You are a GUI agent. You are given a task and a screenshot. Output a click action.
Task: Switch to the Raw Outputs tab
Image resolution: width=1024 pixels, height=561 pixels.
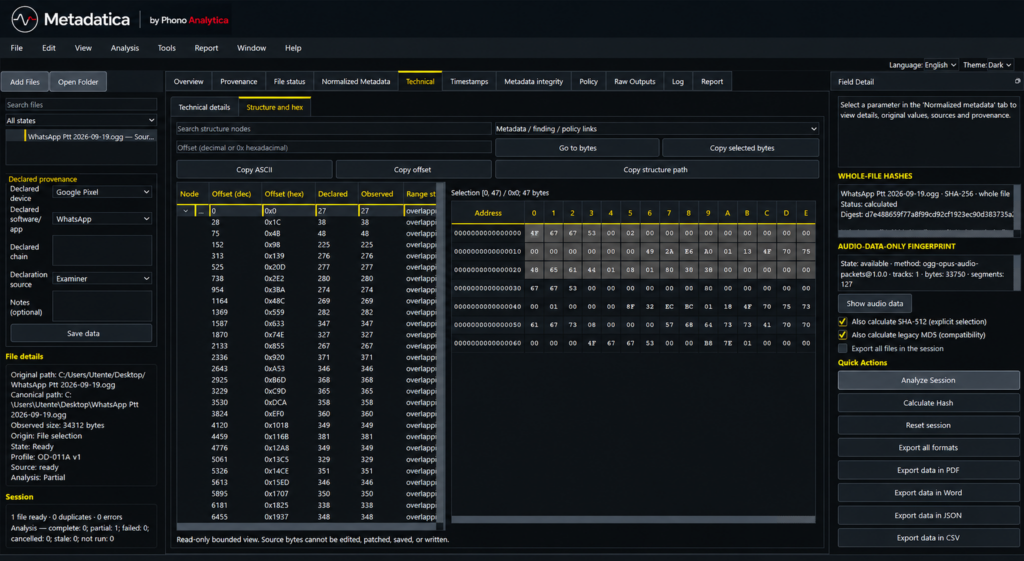[x=635, y=82]
